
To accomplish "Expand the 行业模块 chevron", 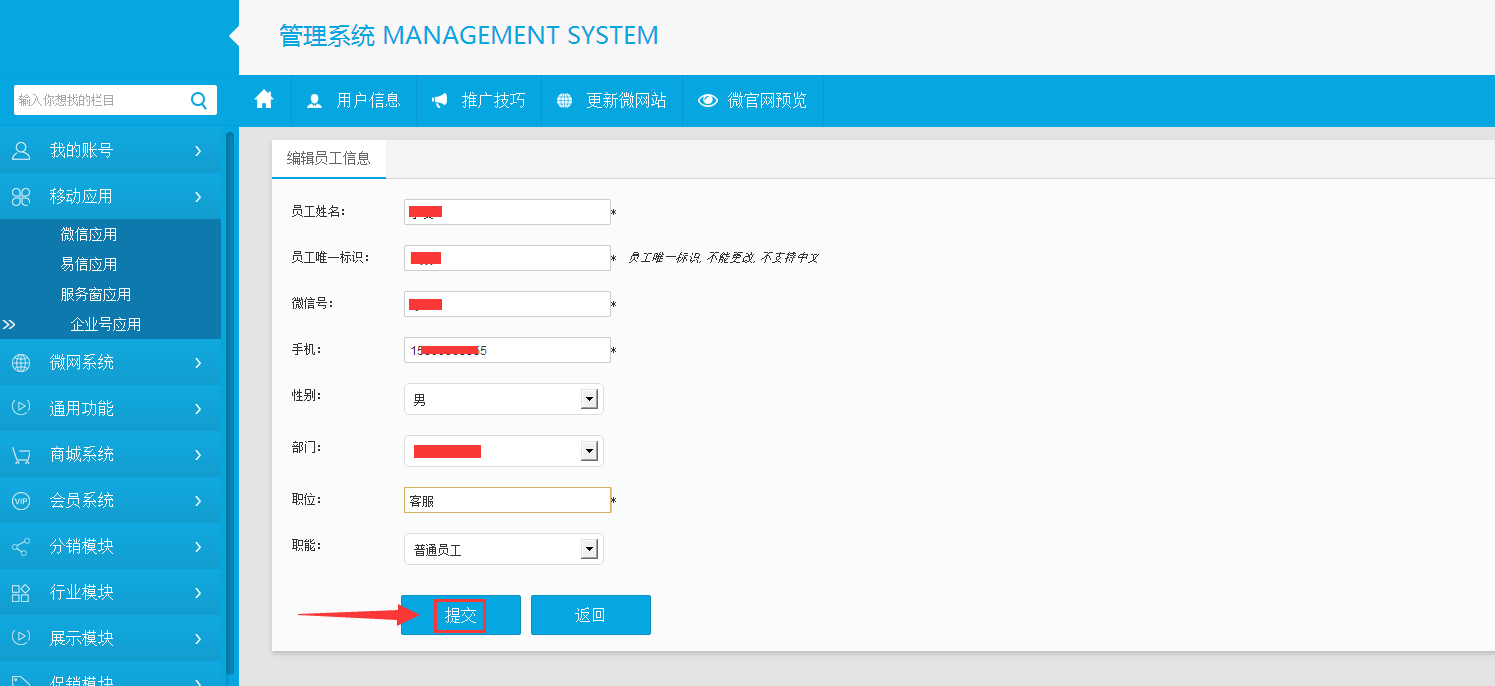I will [x=198, y=593].
